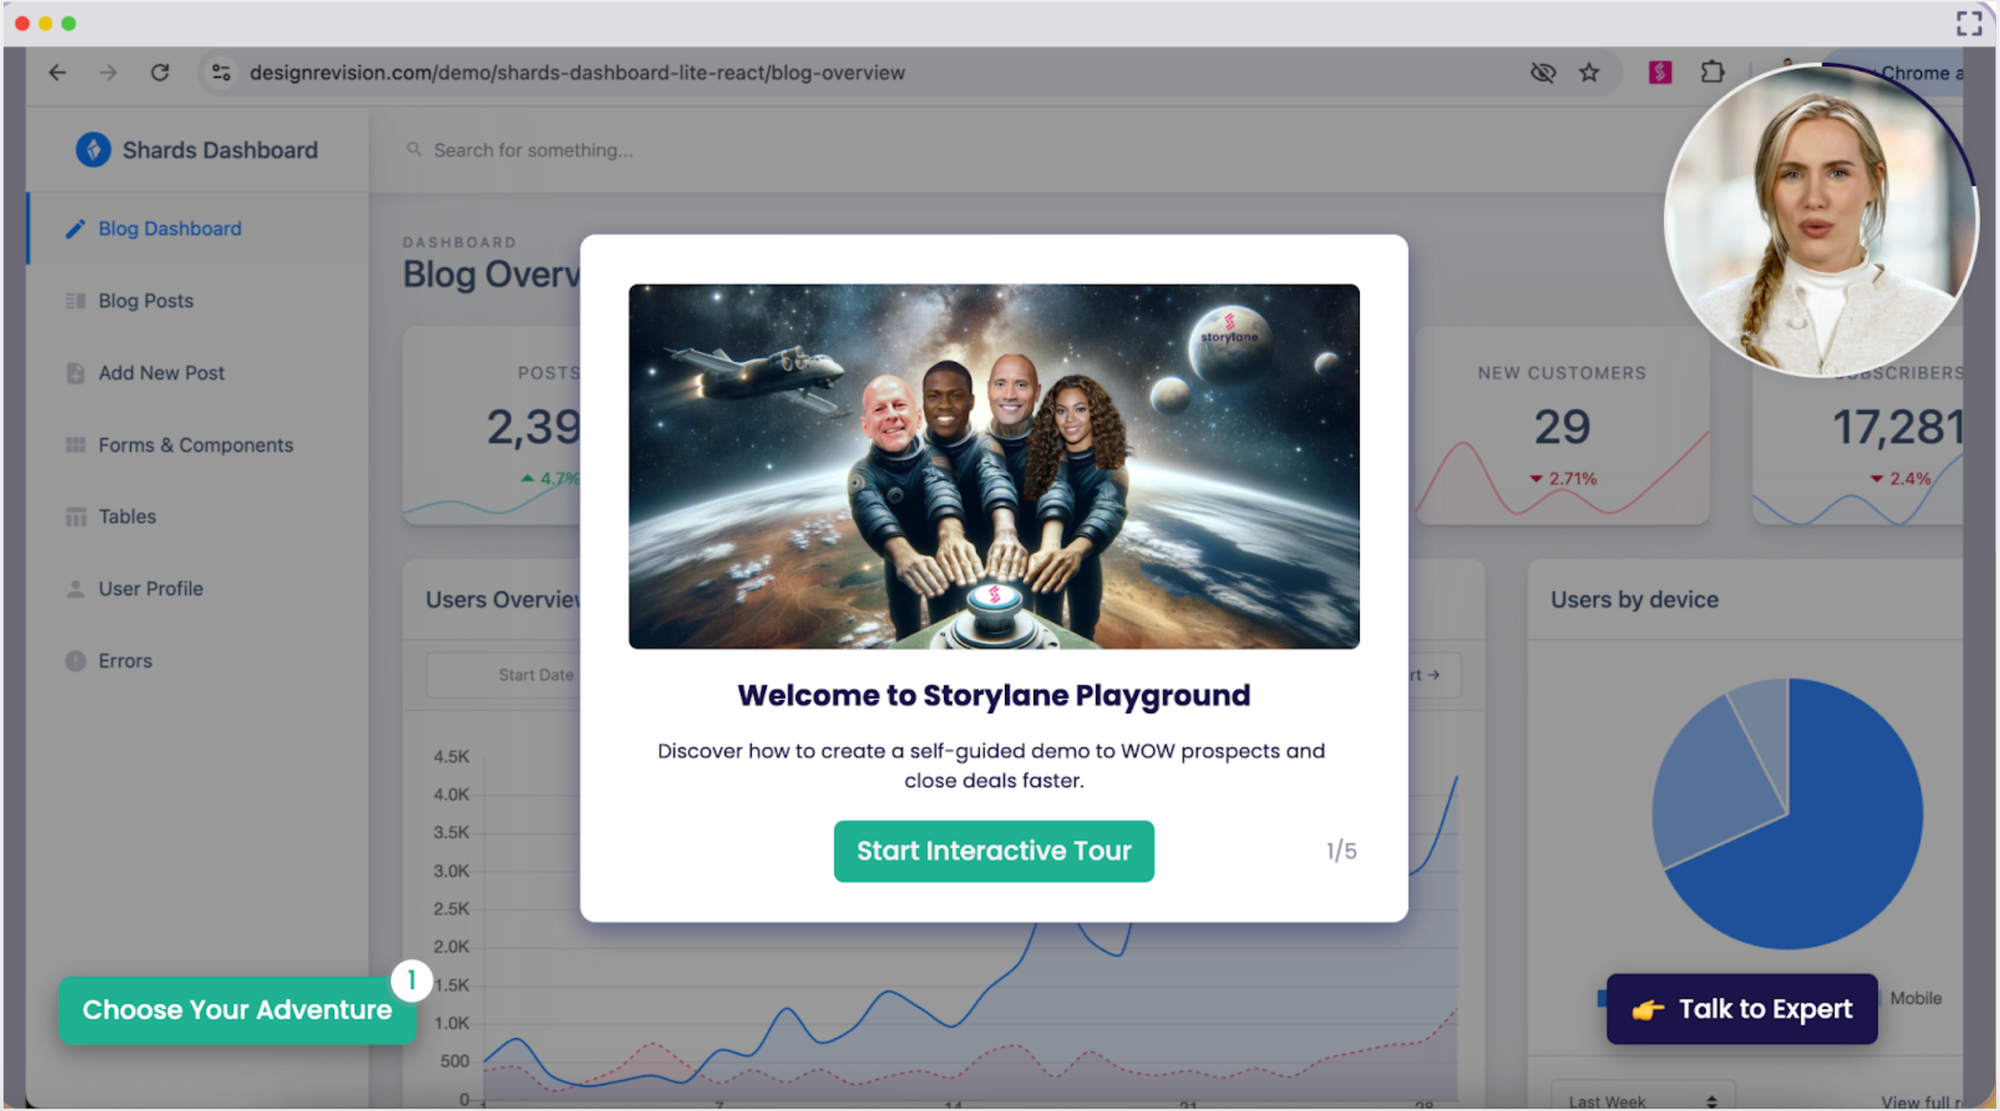
Task: Open the Extensions puzzle icon
Action: 1712,72
